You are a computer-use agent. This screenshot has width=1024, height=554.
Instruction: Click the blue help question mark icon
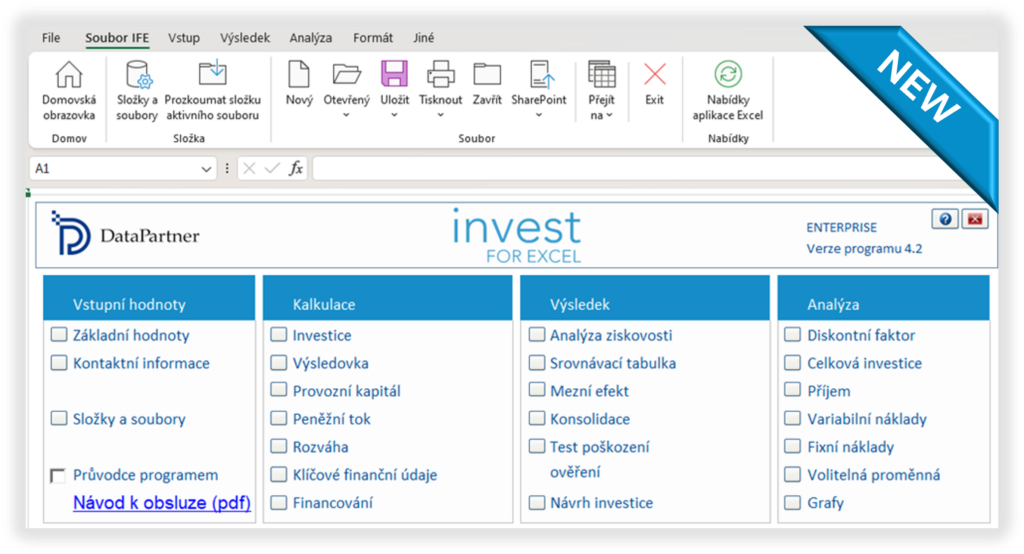pyautogui.click(x=943, y=219)
